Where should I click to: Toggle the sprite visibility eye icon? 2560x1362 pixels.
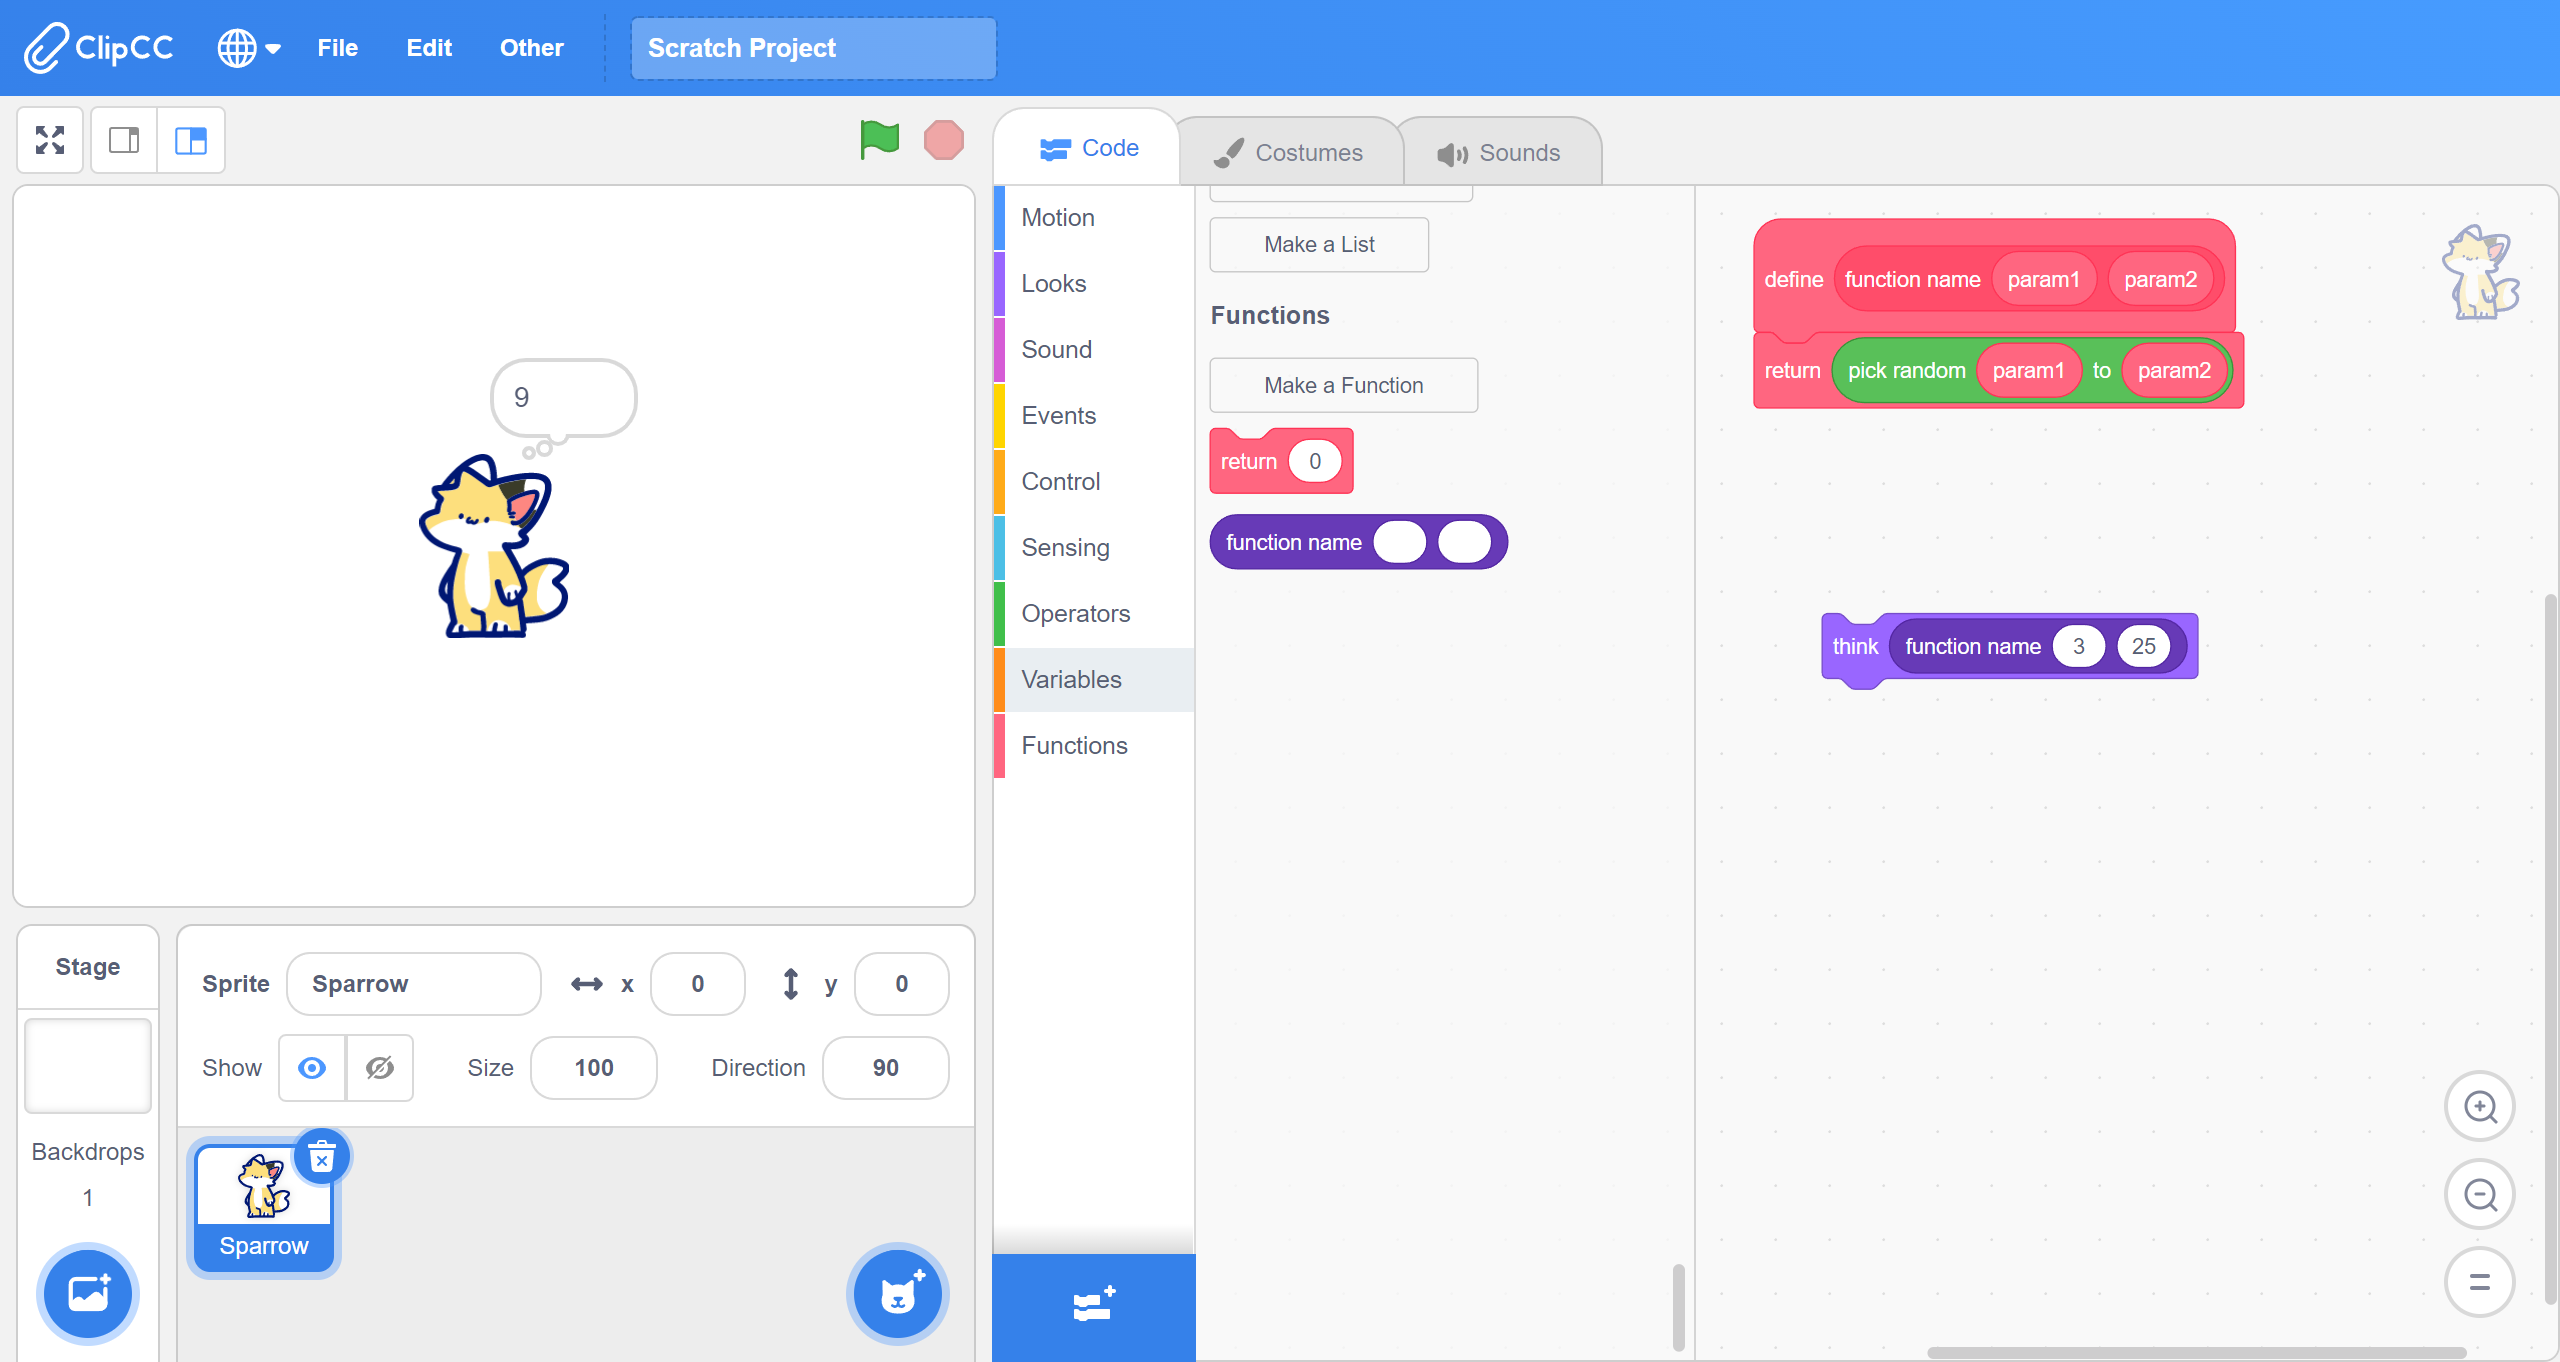point(310,1066)
